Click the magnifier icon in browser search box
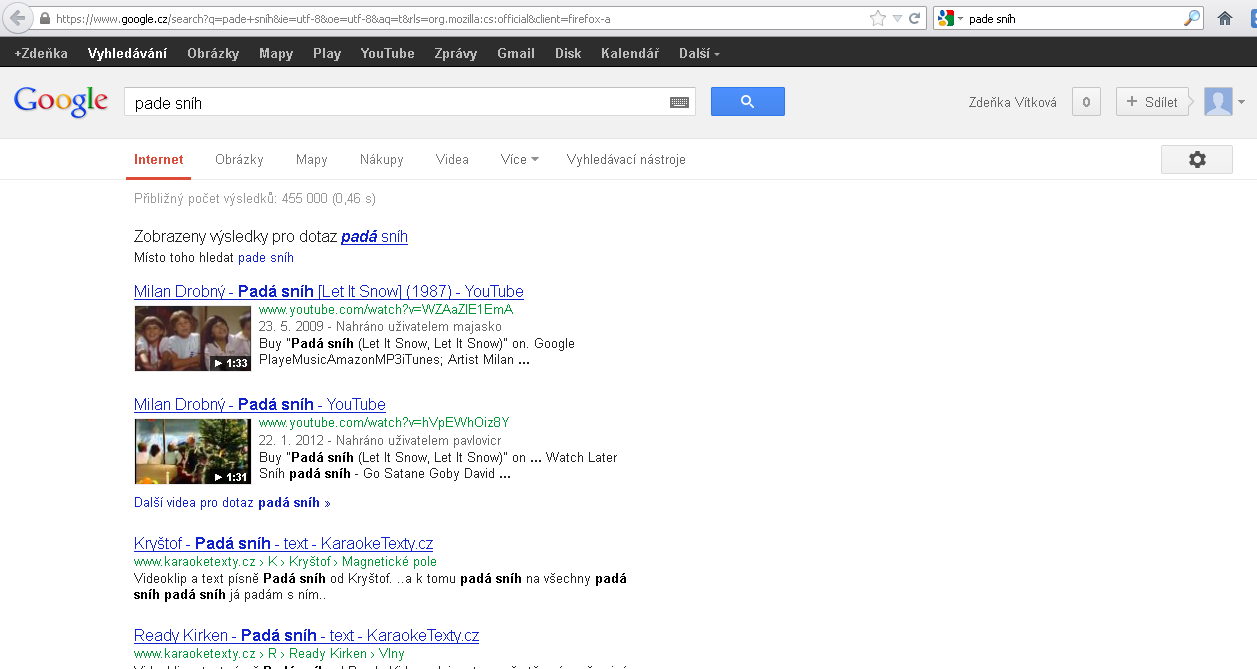 tap(1191, 18)
